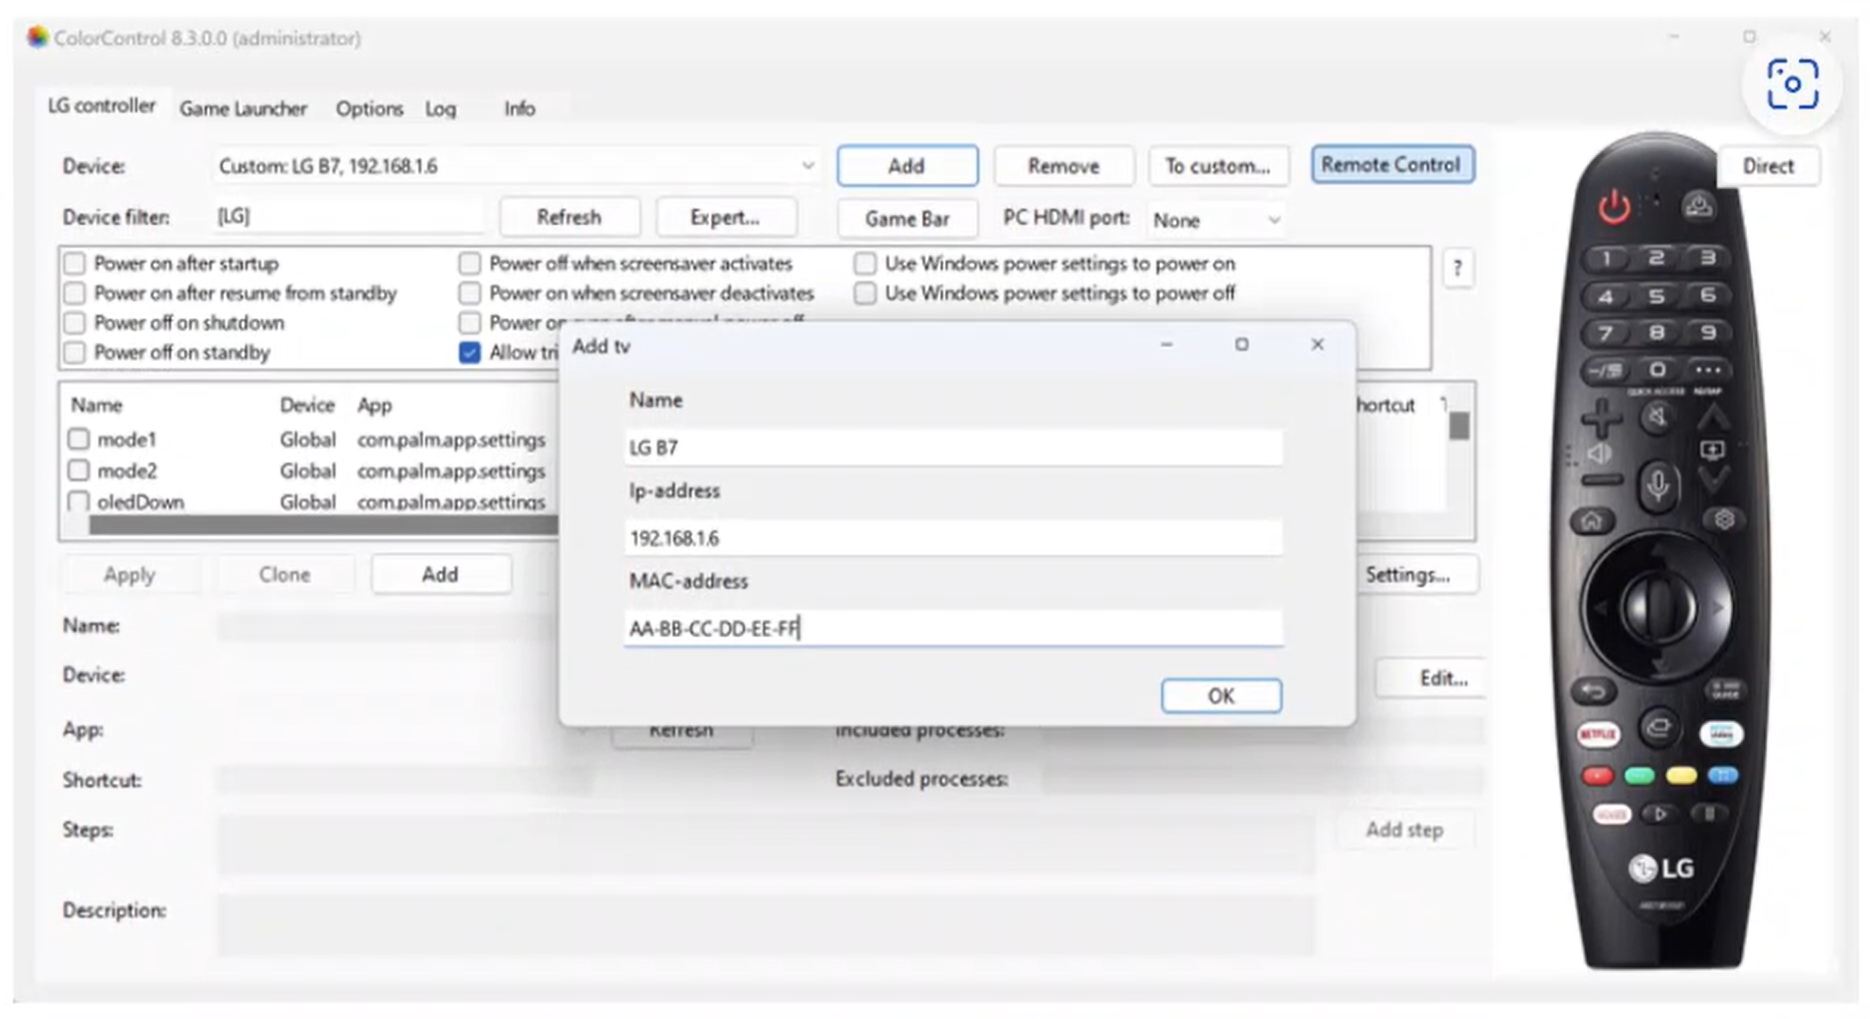
Task: Click the microphone voice button on remote
Action: click(1657, 486)
